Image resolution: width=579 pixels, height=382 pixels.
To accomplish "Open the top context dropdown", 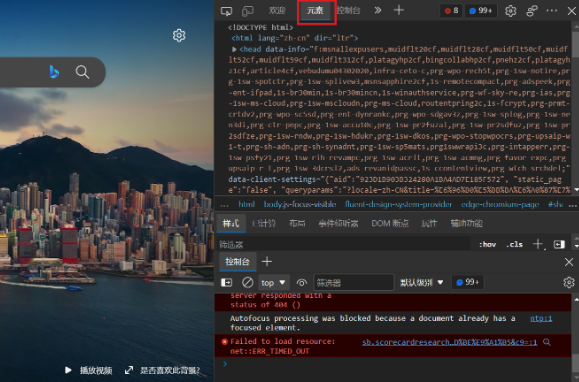I will coord(274,283).
